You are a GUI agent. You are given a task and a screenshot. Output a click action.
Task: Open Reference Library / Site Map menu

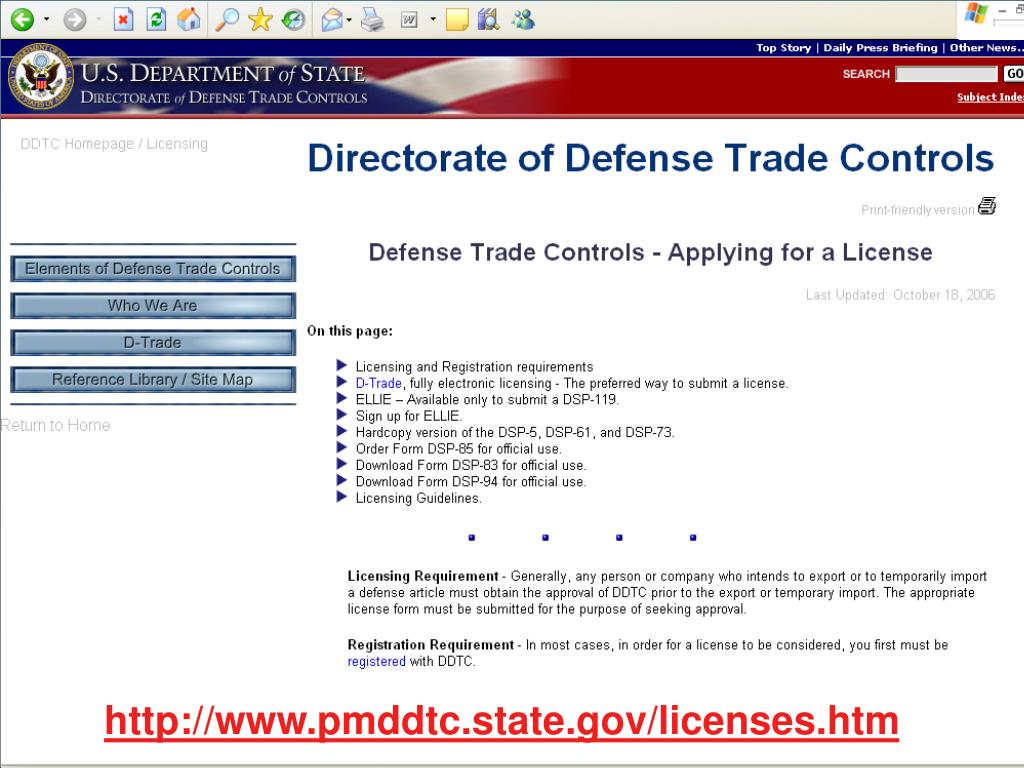coord(153,379)
